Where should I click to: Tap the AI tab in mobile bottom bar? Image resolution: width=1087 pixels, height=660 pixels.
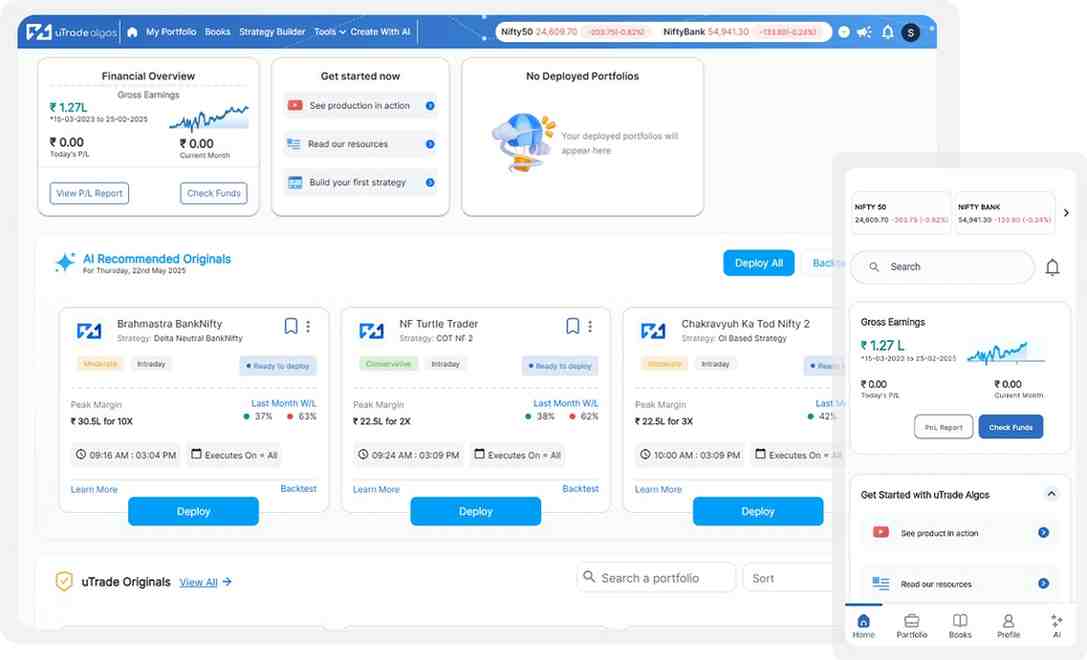pyautogui.click(x=1056, y=625)
